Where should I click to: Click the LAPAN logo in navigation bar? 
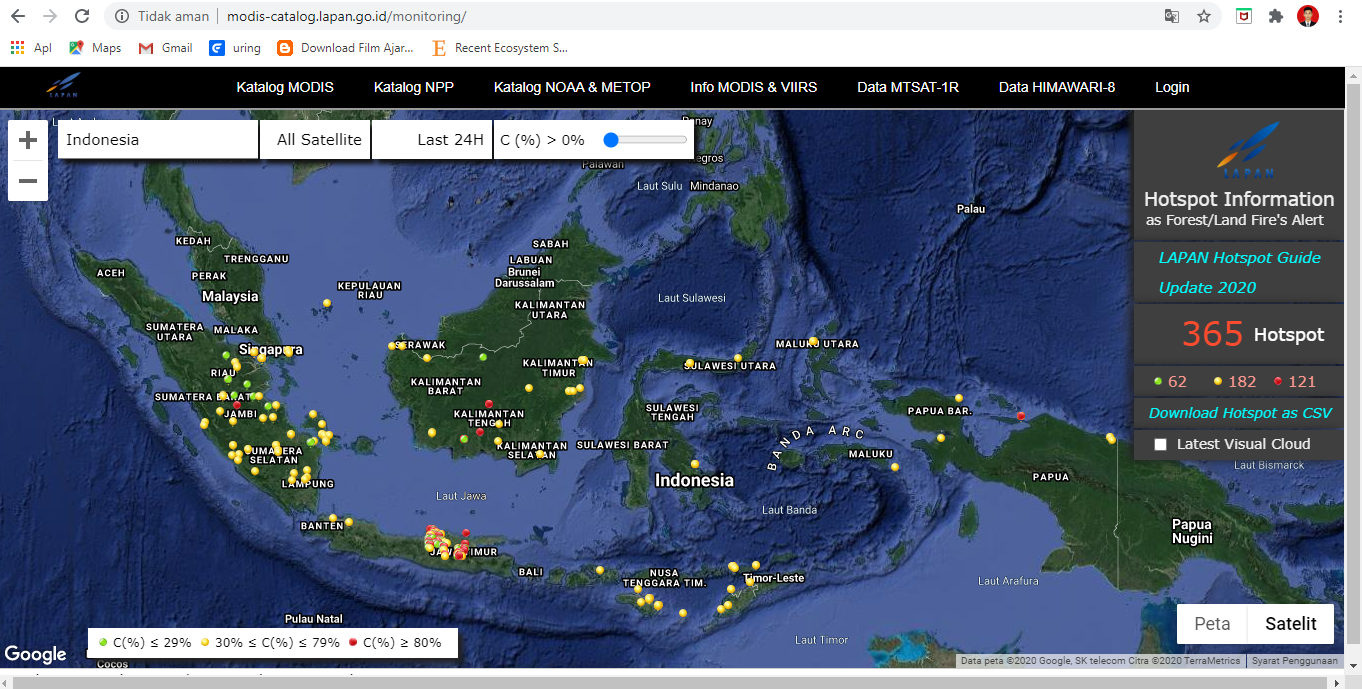click(62, 86)
